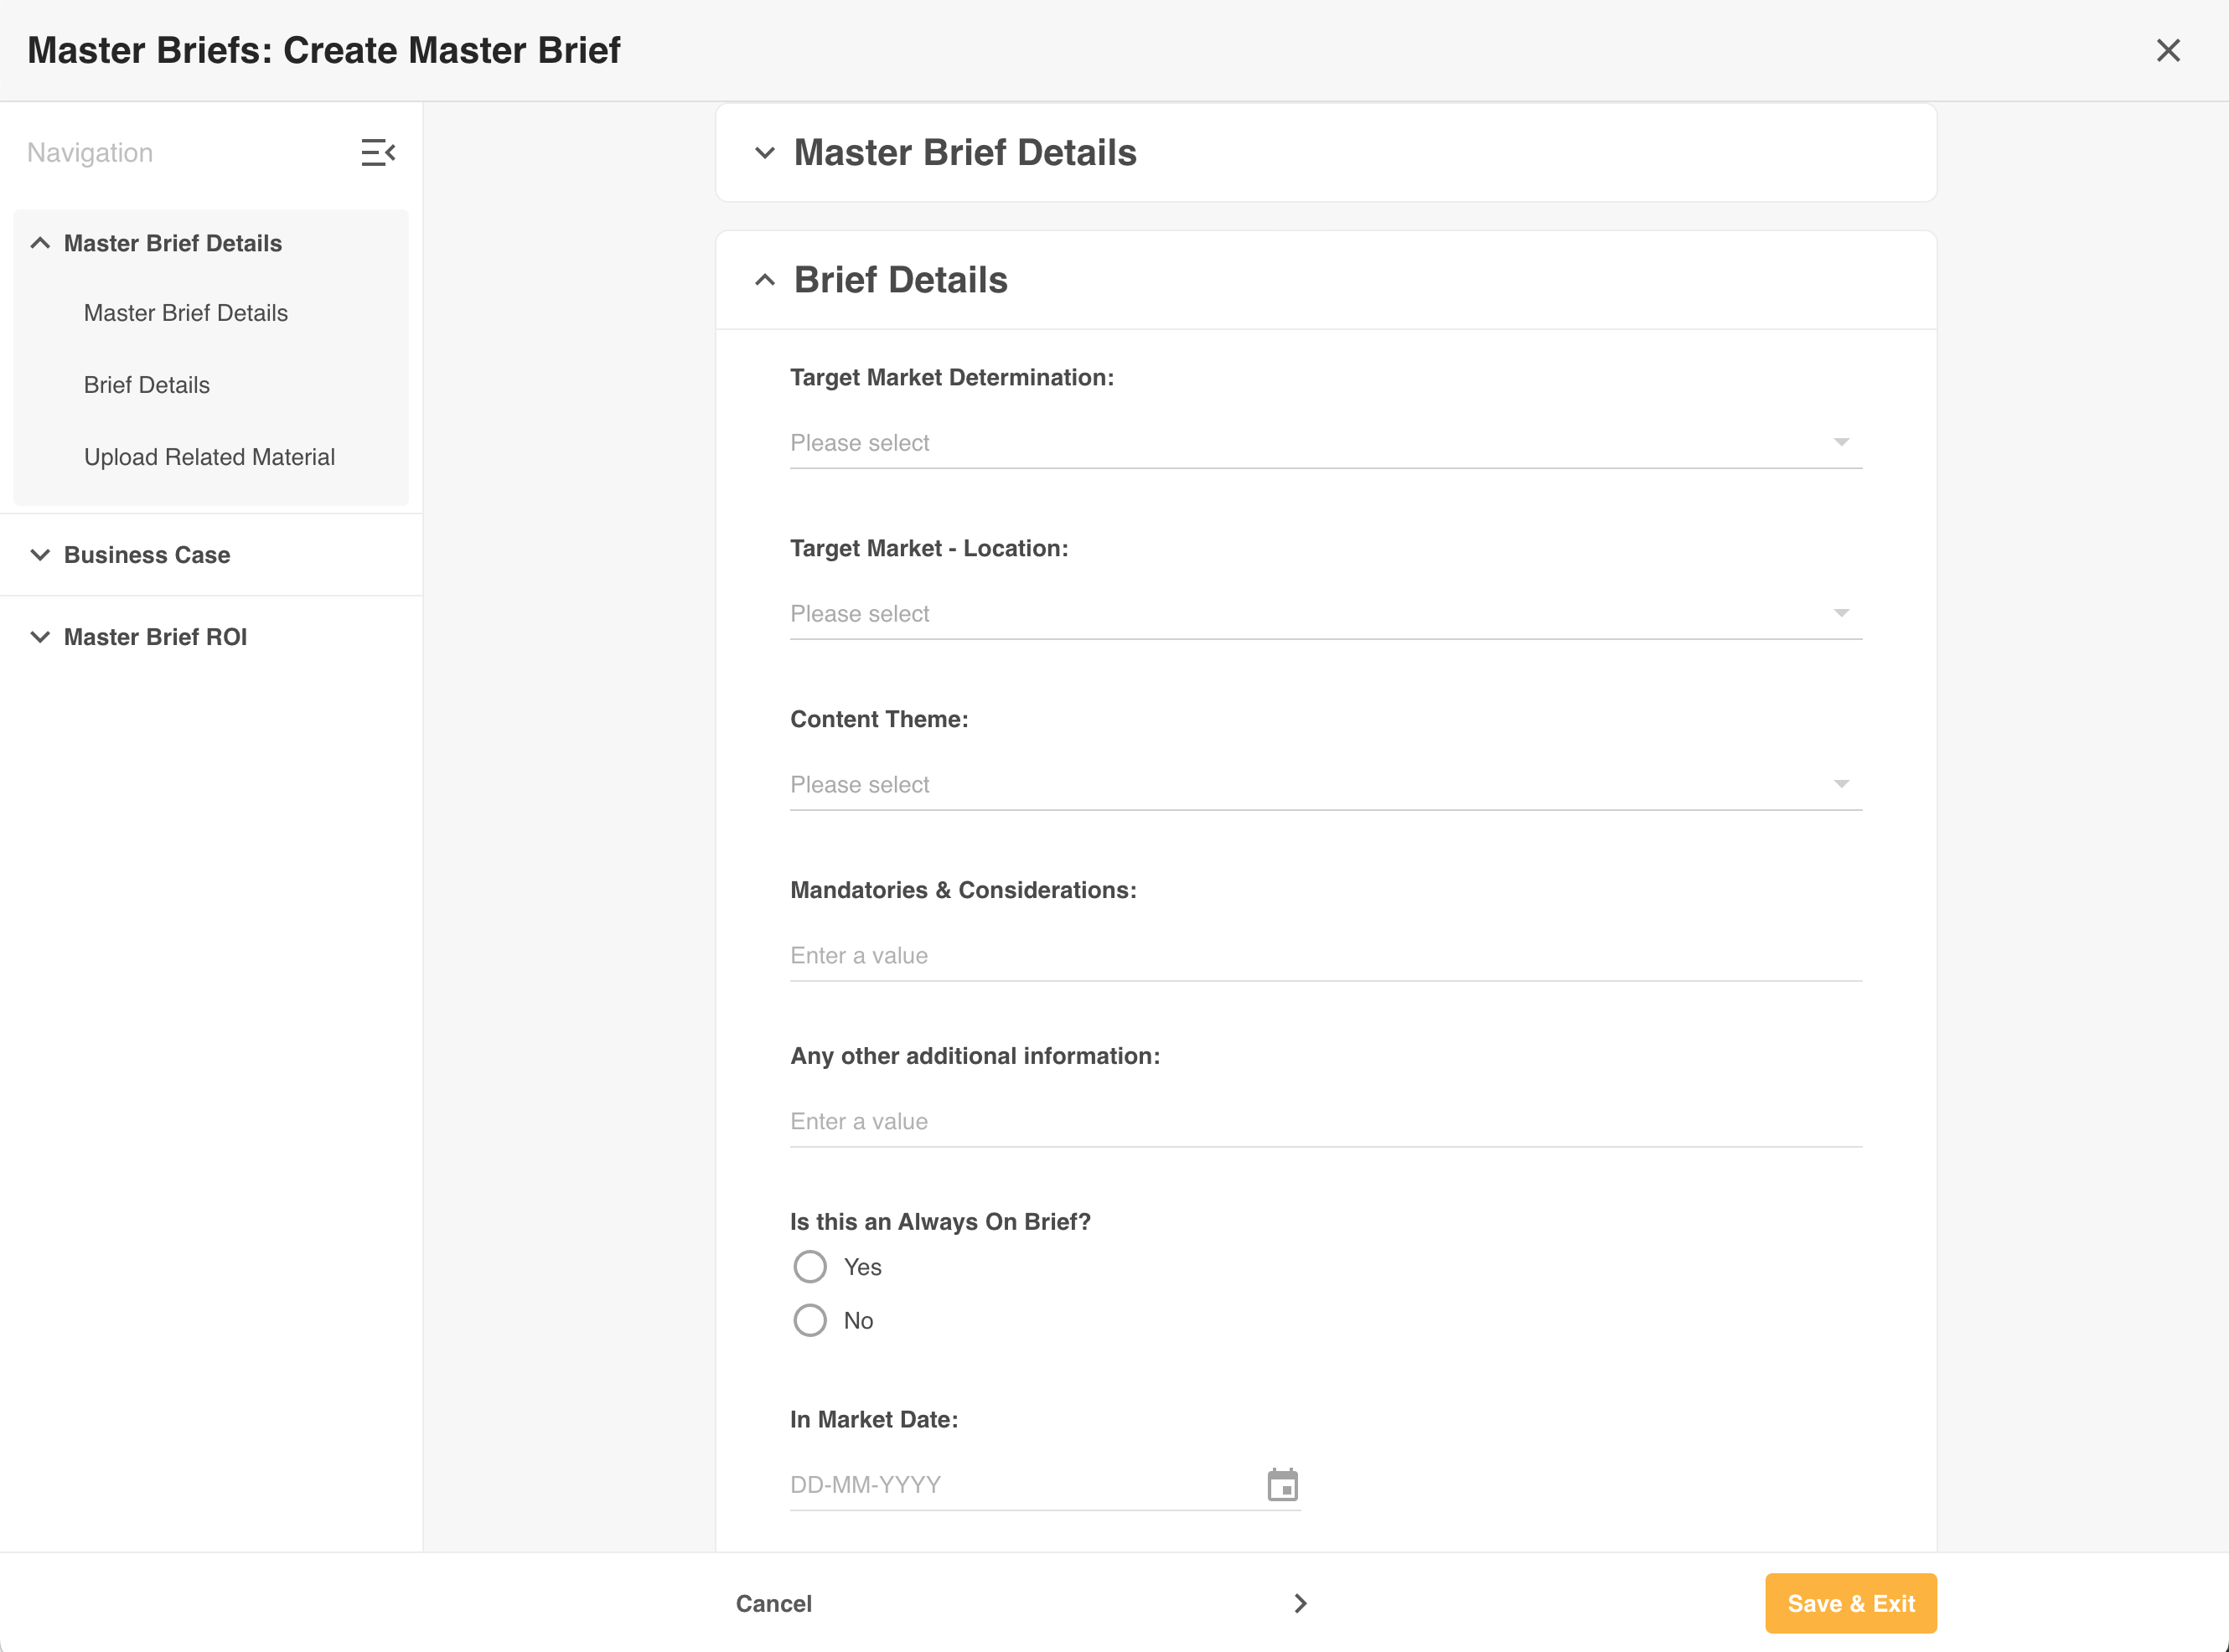Go to Upload Related Material in navigation
The image size is (2229, 1652).
209,457
